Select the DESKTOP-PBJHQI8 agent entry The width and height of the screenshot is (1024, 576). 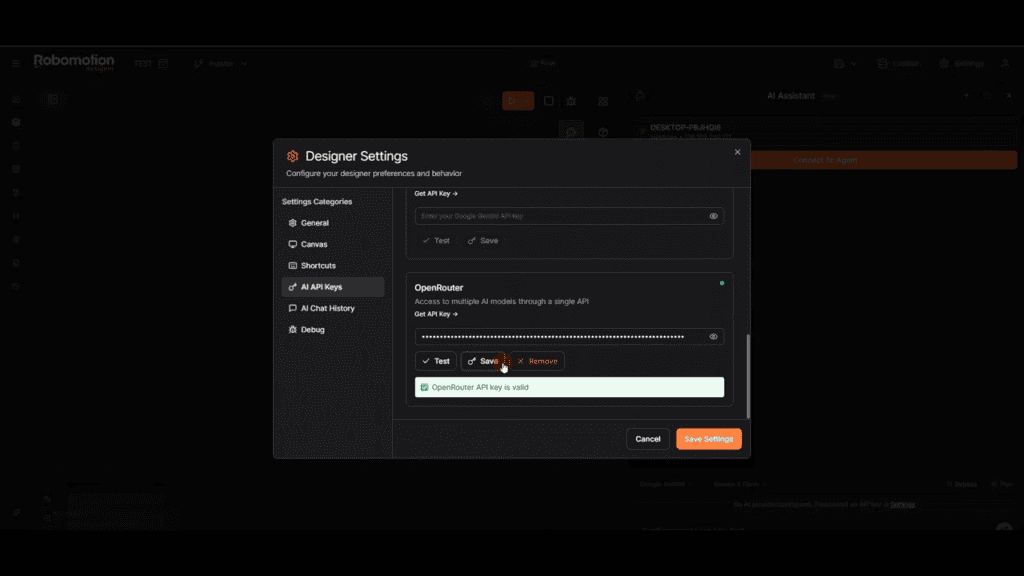[825, 131]
